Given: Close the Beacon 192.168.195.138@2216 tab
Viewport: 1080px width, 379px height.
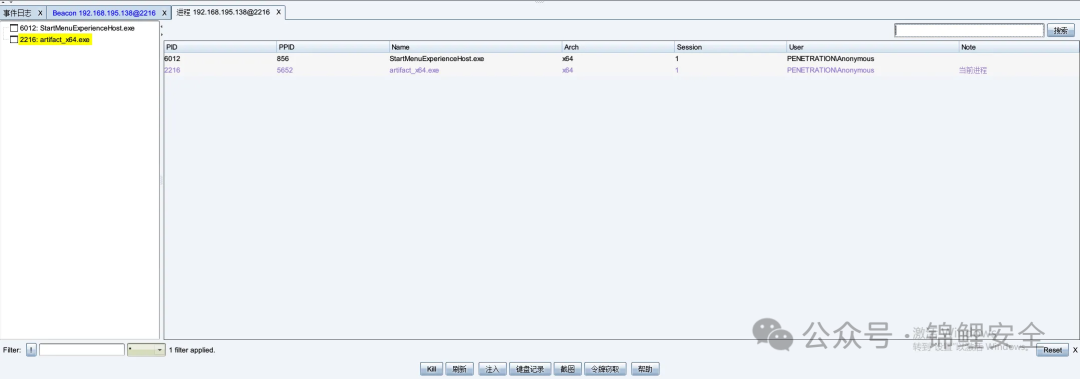Looking at the screenshot, I should (x=165, y=13).
